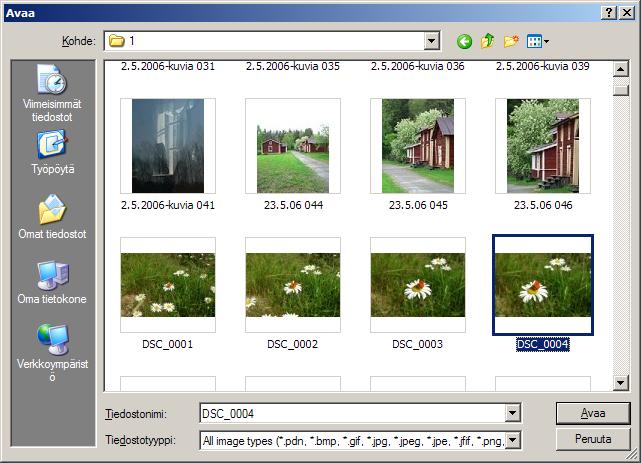Screen dimensions: 641x463
Task: Open Viimeisimmät tiedostot in the places bar
Action: (x=52, y=93)
